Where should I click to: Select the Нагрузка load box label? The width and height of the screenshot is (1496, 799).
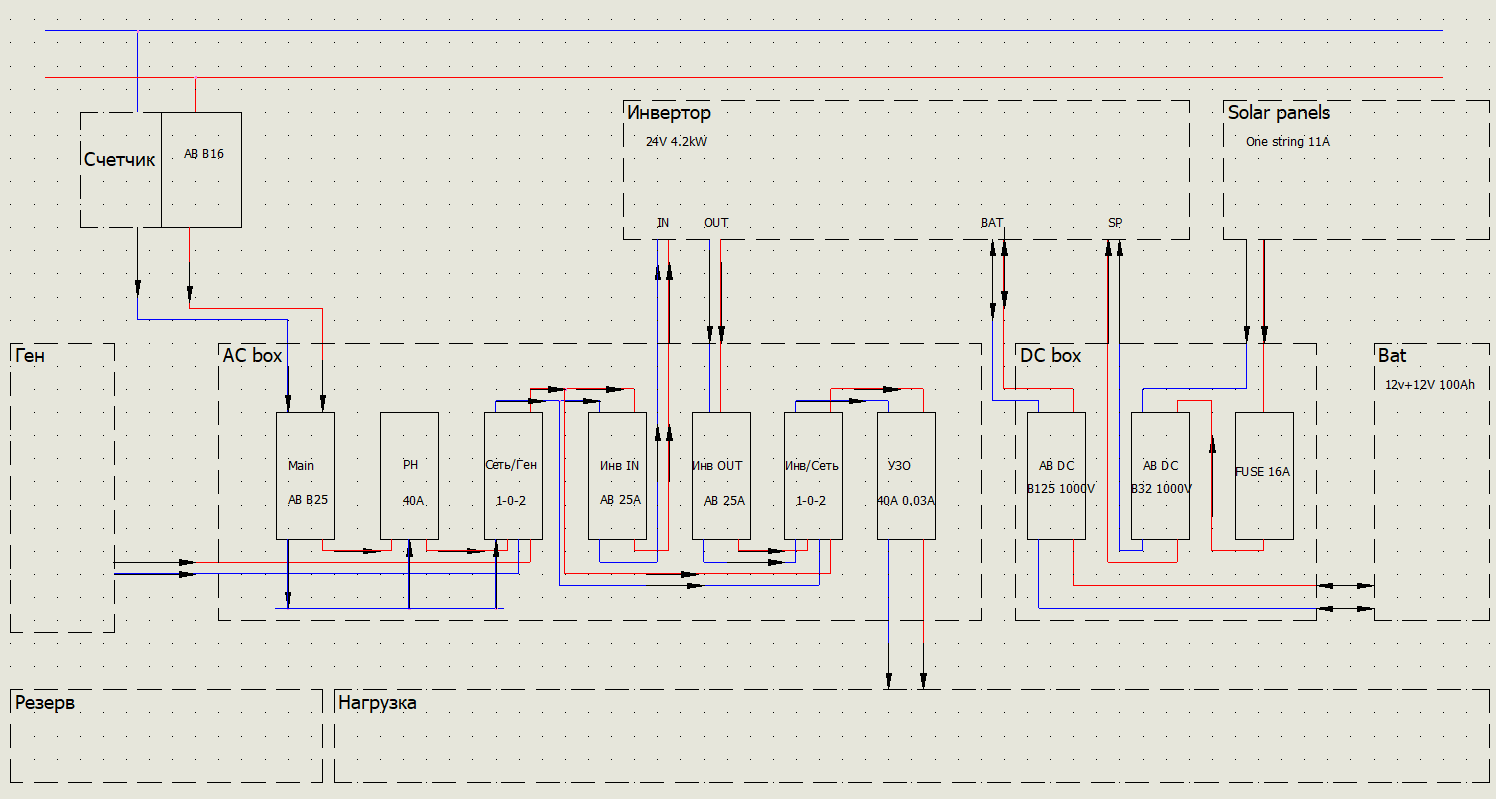click(x=377, y=703)
